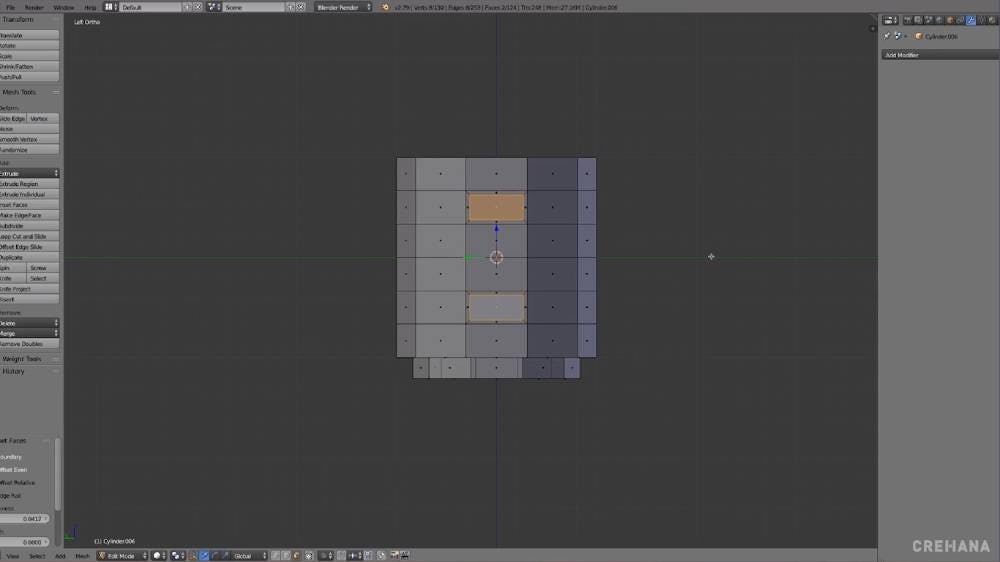Open the Object properties tab icon

(x=950, y=20)
